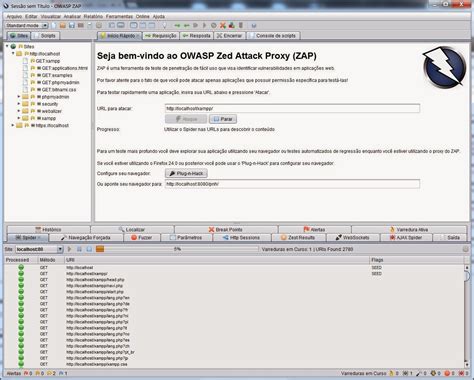The width and height of the screenshot is (474, 380).
Task: Select the http://localhost/xampp/lang.php?pt_br row
Action: tap(234, 352)
